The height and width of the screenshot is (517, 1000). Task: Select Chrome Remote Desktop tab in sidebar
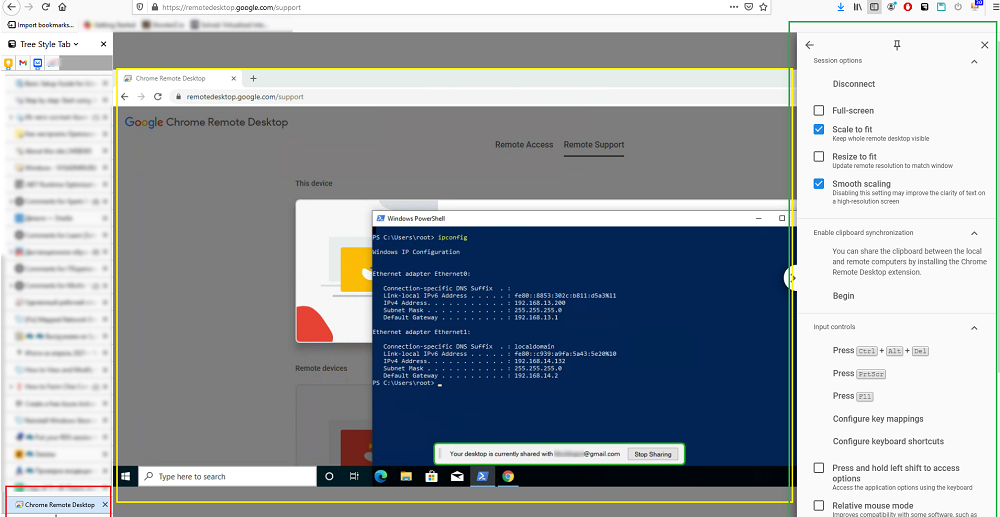(x=58, y=504)
